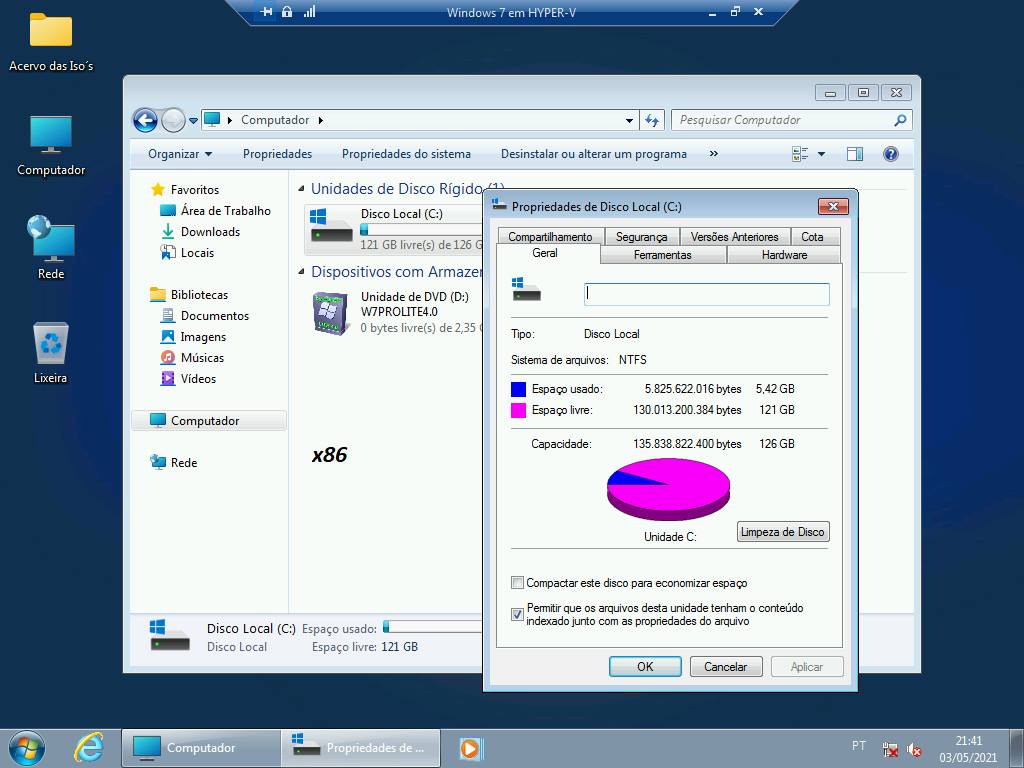The height and width of the screenshot is (768, 1024).
Task: Toggle the preview pane icon
Action: click(x=855, y=154)
